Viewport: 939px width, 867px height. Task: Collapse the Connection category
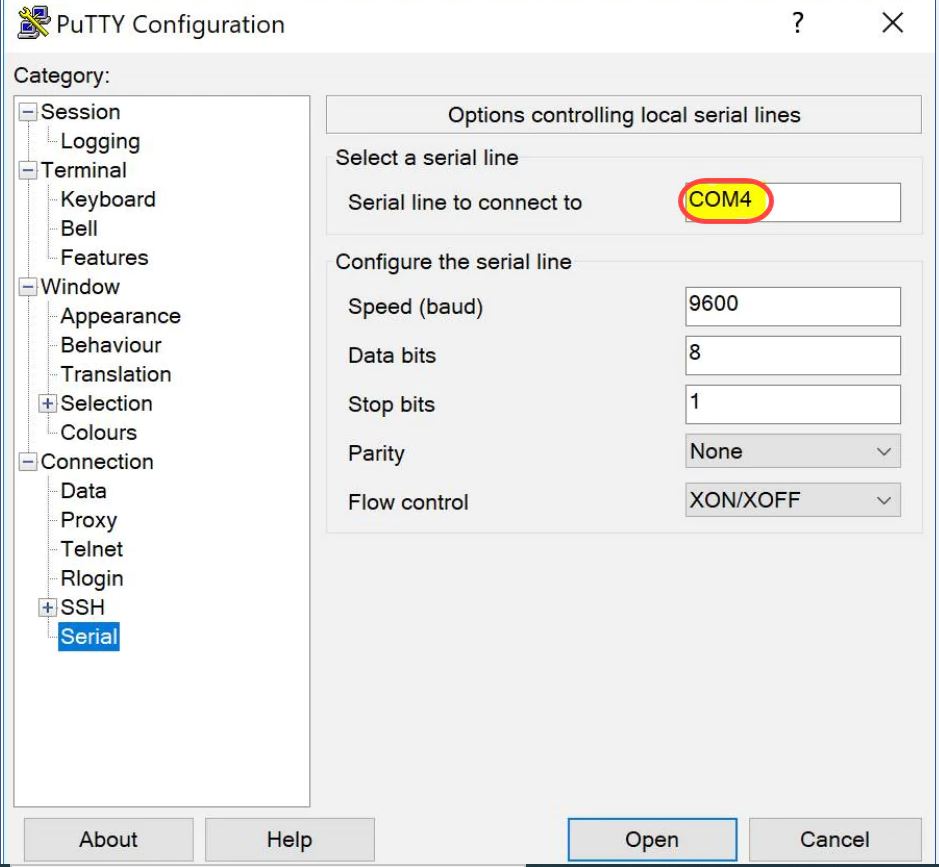click(x=27, y=462)
